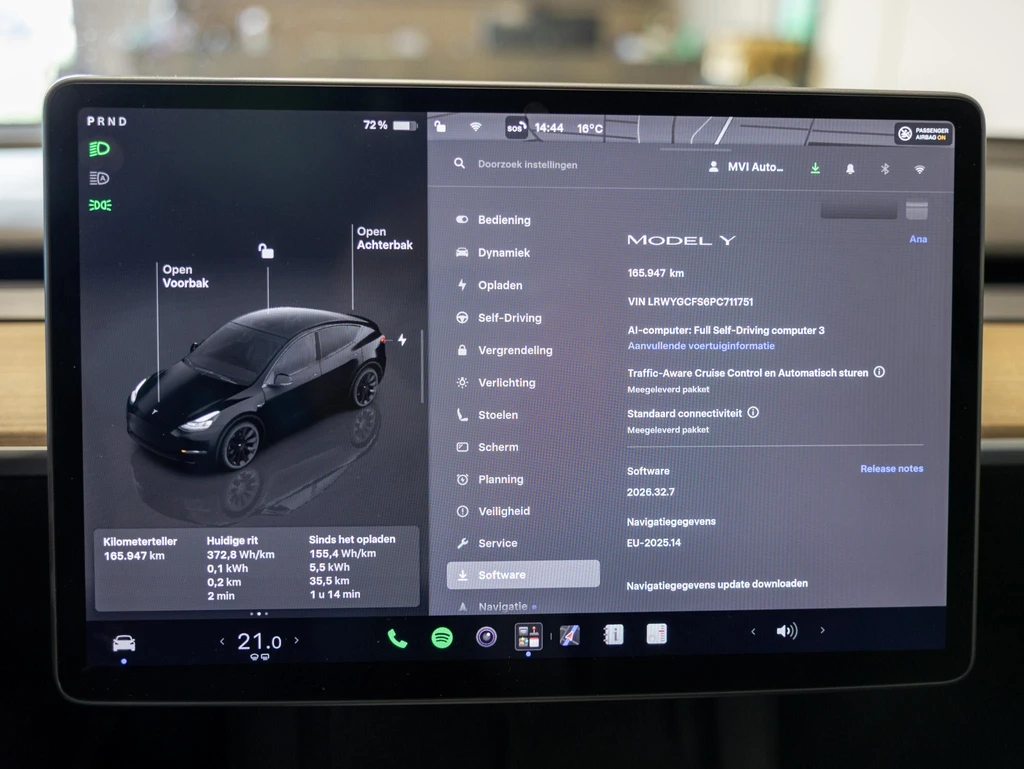Open the navigation map app icon
Image resolution: width=1024 pixels, height=769 pixels.
(x=569, y=635)
